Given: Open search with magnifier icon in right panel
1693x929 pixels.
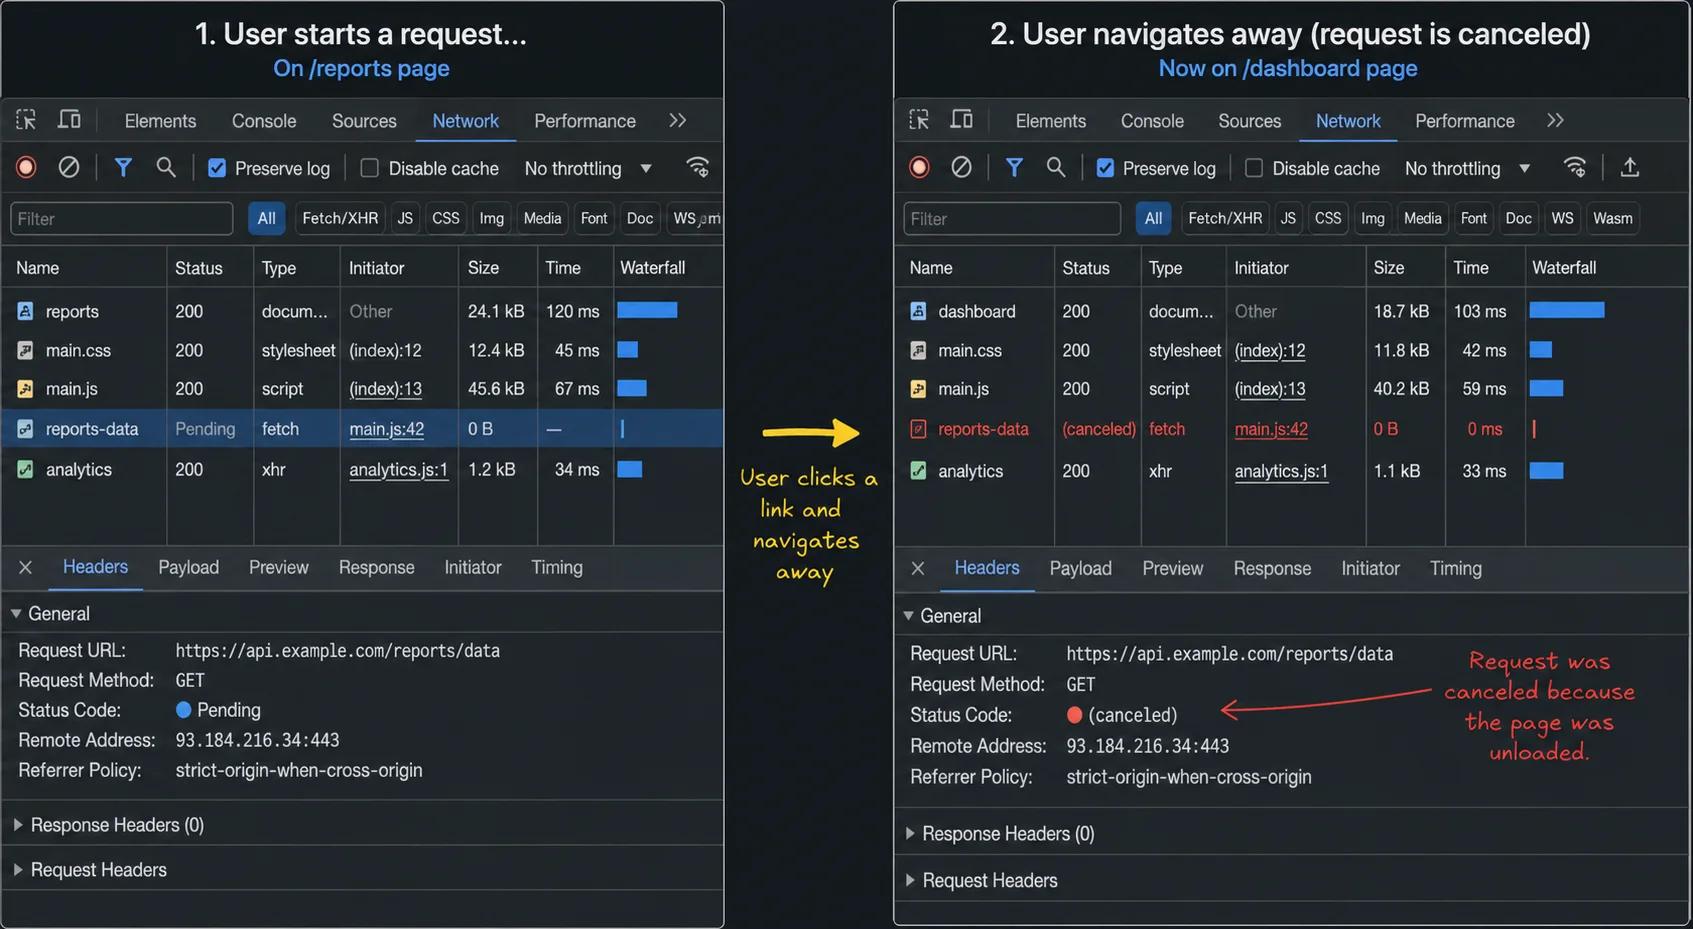Looking at the screenshot, I should coord(1056,167).
